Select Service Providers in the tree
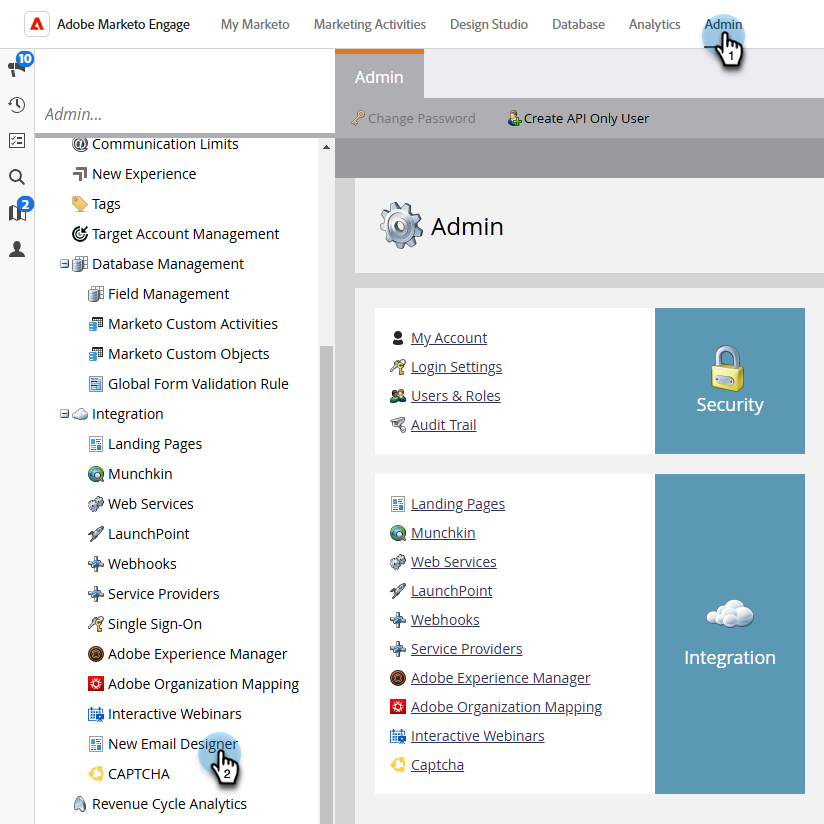The width and height of the screenshot is (824, 824). point(163,594)
